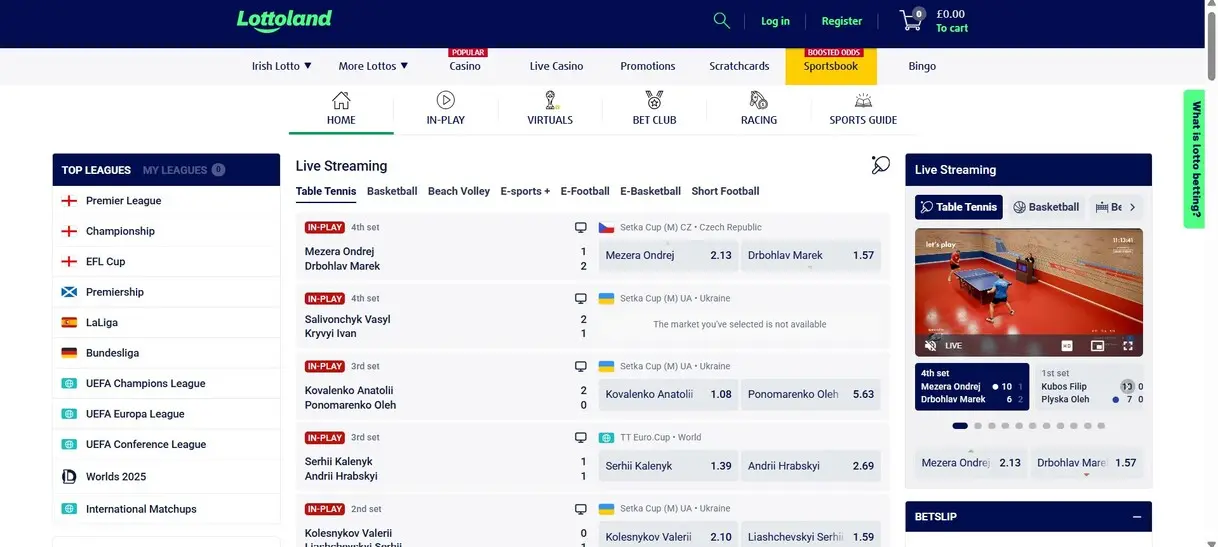Open Casino from navigation menu
Screen dimensions: 1218x547
(x=465, y=66)
